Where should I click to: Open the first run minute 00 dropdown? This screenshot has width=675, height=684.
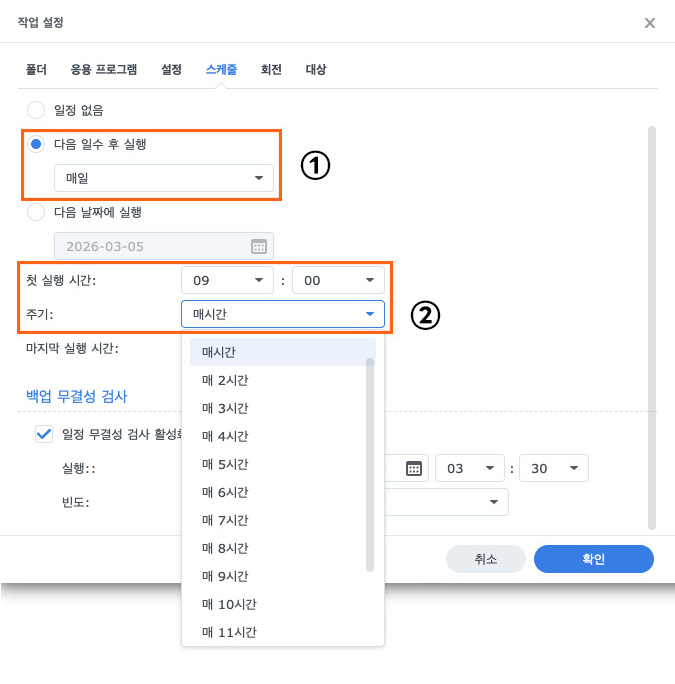pyautogui.click(x=338, y=281)
